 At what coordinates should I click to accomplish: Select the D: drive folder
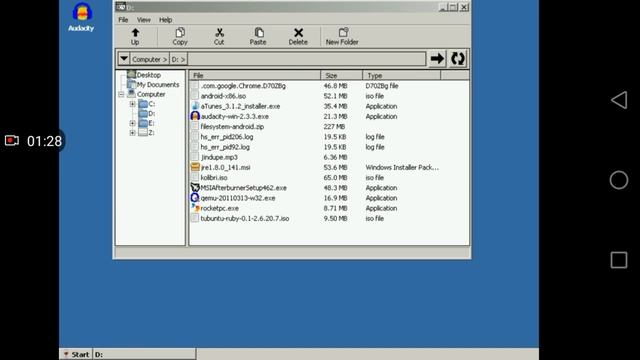(x=147, y=113)
